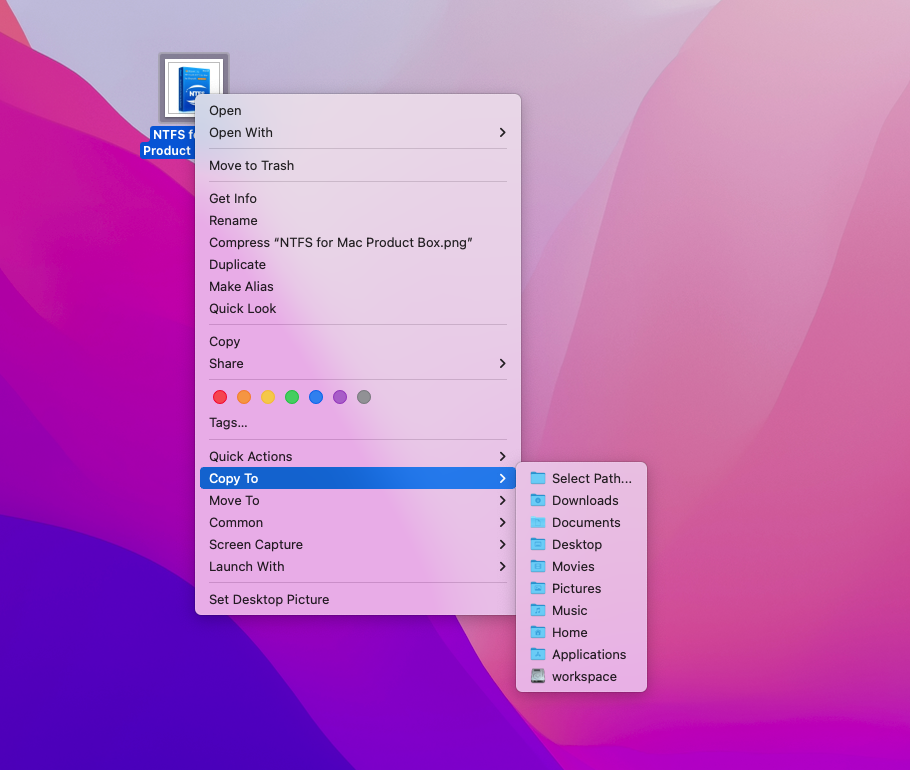Select the workspace destination icon
The height and width of the screenshot is (770, 910).
(538, 676)
